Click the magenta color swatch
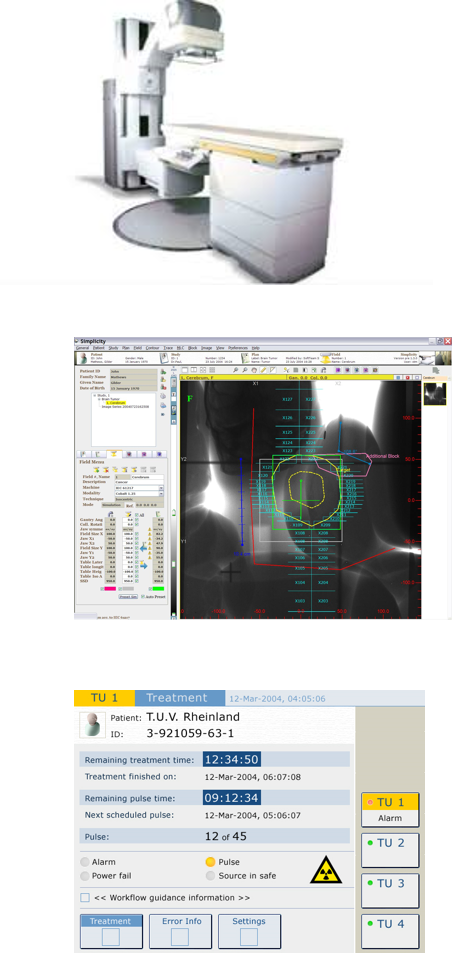Viewport: 452px width, 953px height. [110, 589]
